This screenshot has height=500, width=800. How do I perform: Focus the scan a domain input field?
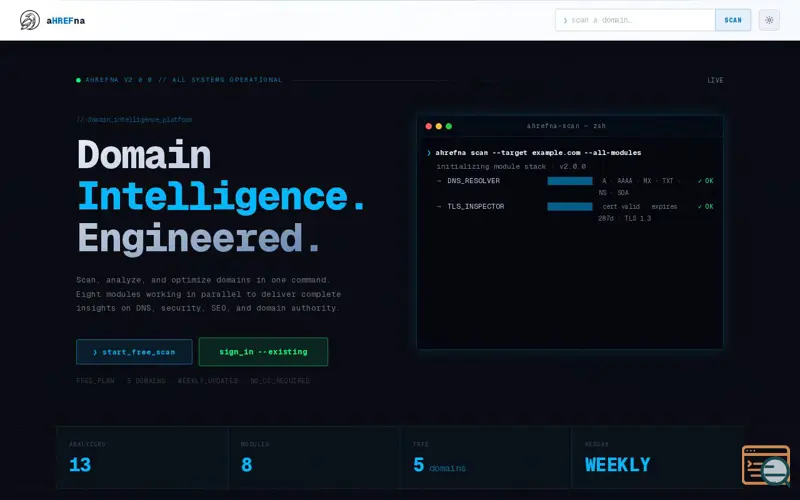pos(635,20)
